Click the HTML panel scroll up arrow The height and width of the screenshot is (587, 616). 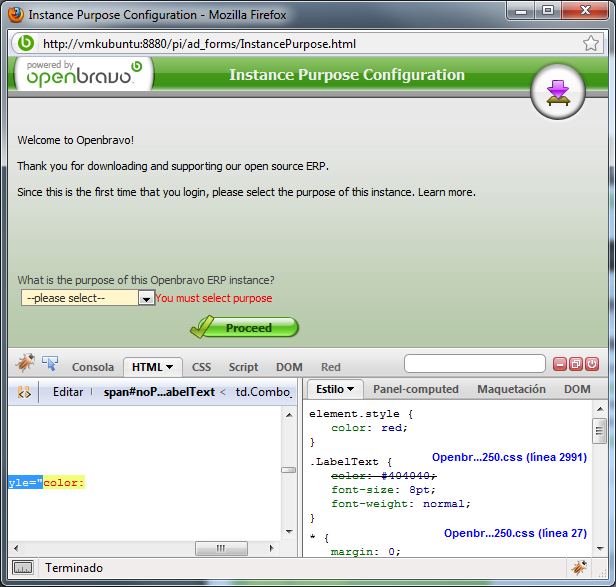coord(290,415)
